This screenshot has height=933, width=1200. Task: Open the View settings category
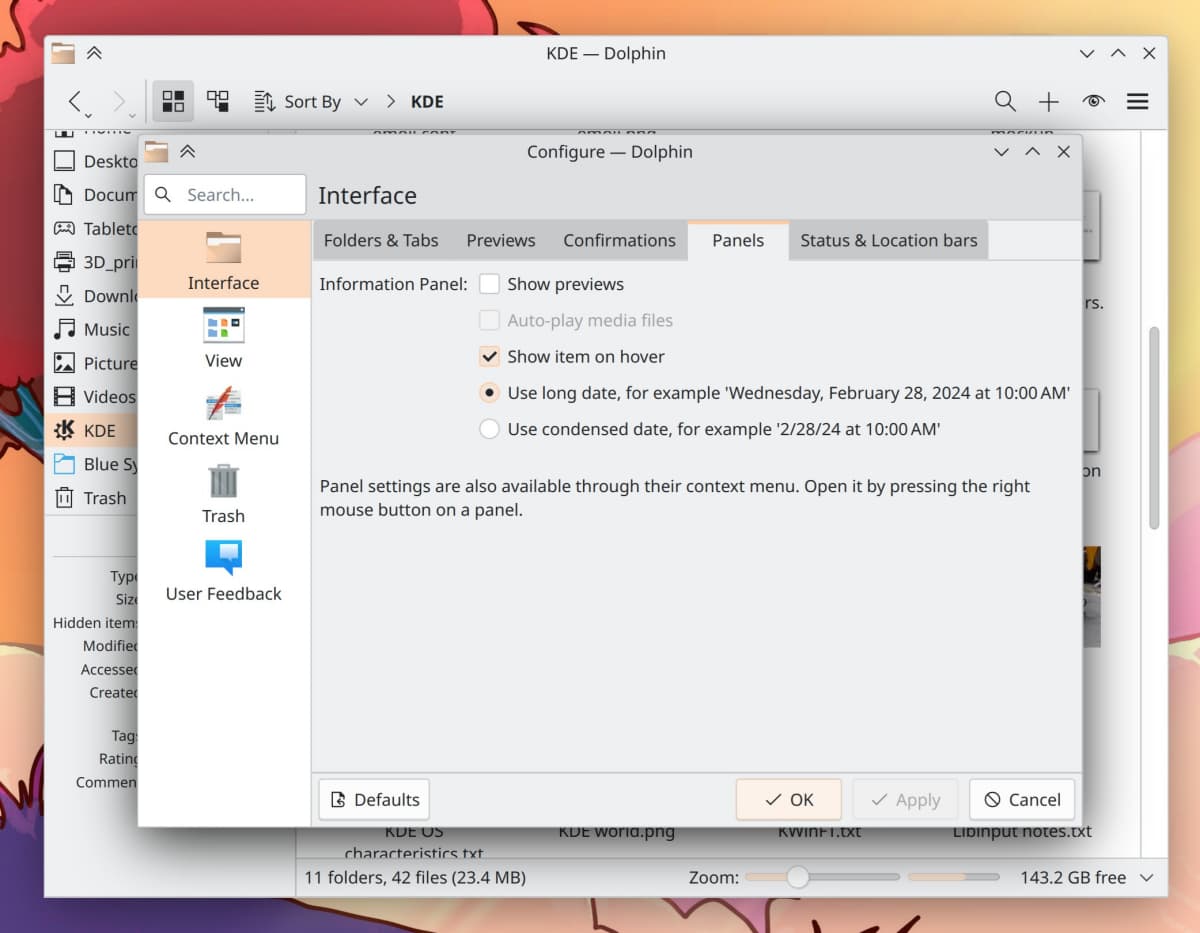coord(224,338)
